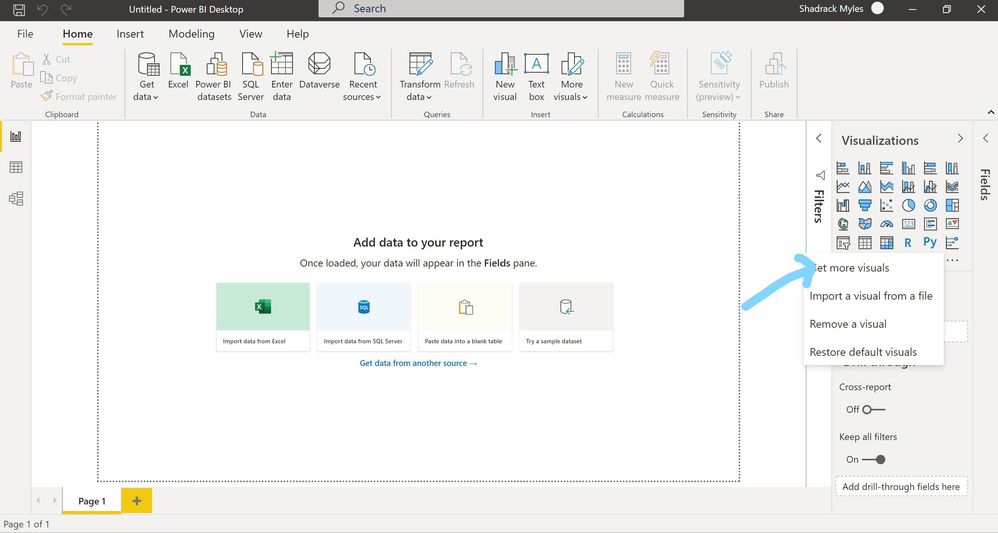This screenshot has width=998, height=533.
Task: Collapse the Visualizations pane chevron
Action: [x=960, y=138]
